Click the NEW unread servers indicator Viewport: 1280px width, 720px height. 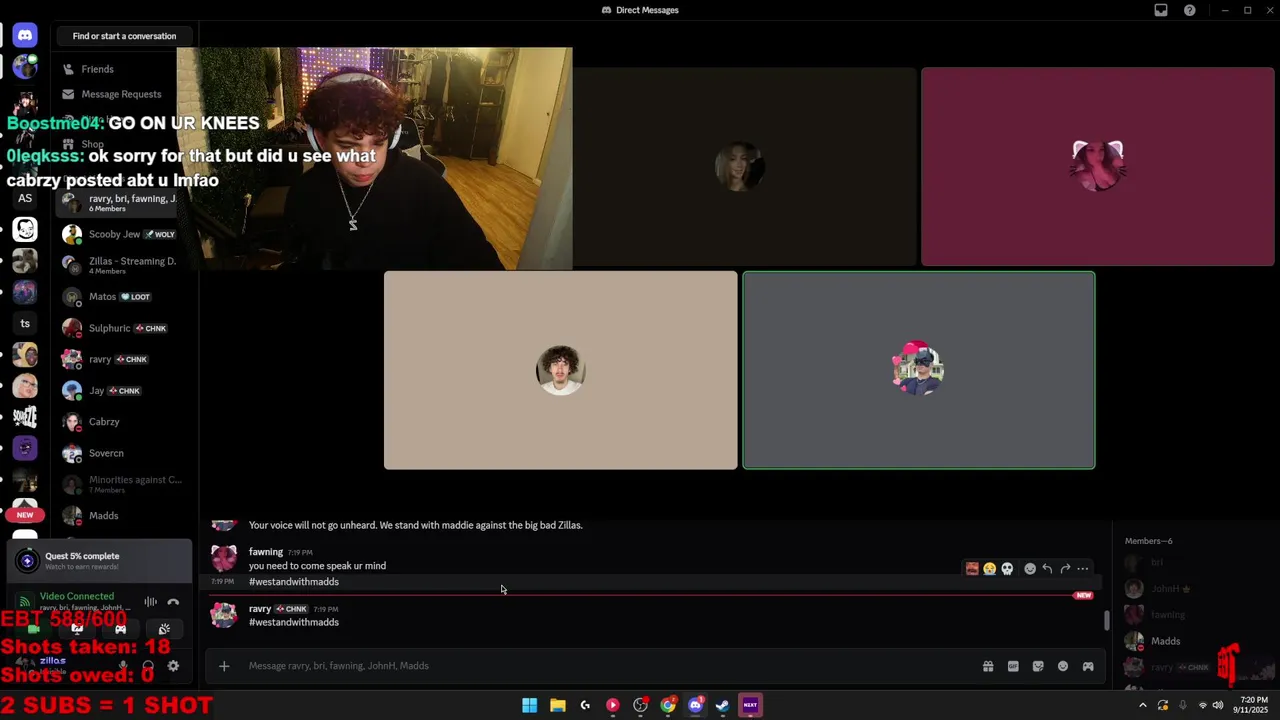25,515
